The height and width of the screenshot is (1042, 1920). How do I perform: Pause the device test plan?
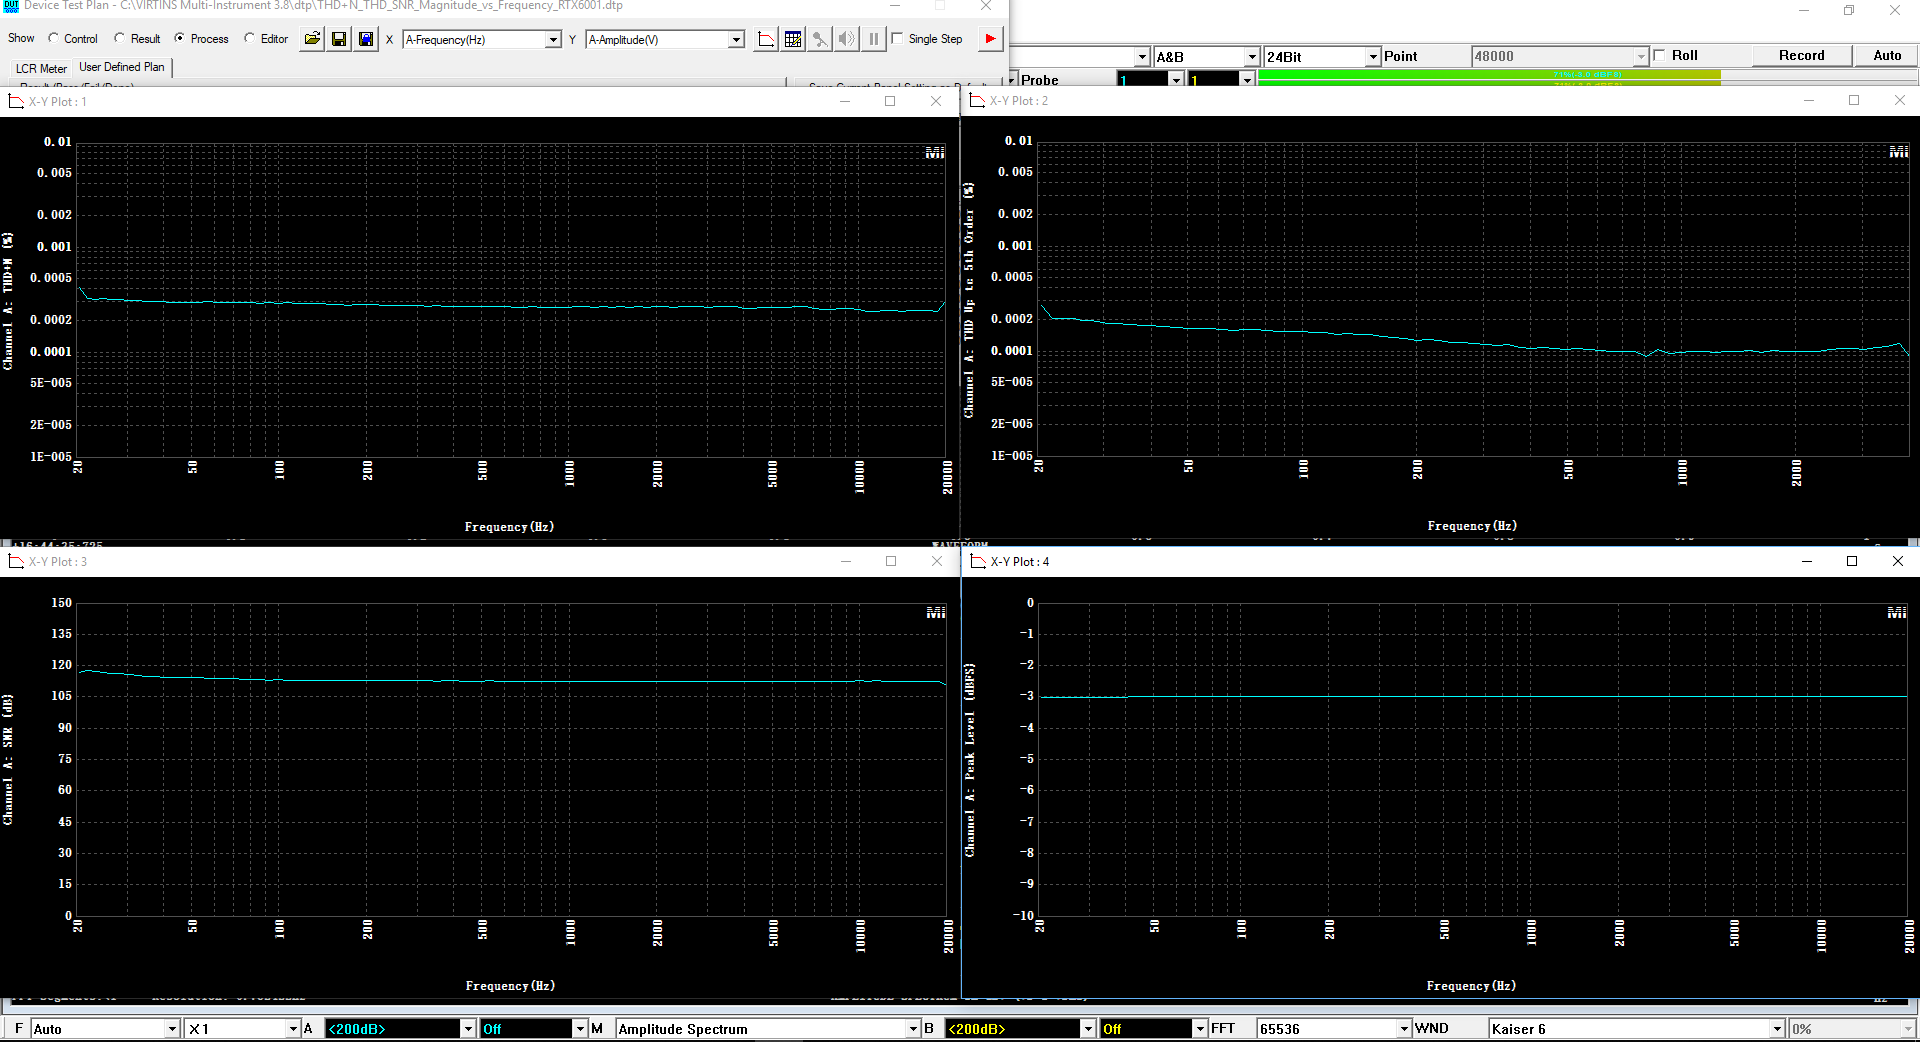coord(874,39)
